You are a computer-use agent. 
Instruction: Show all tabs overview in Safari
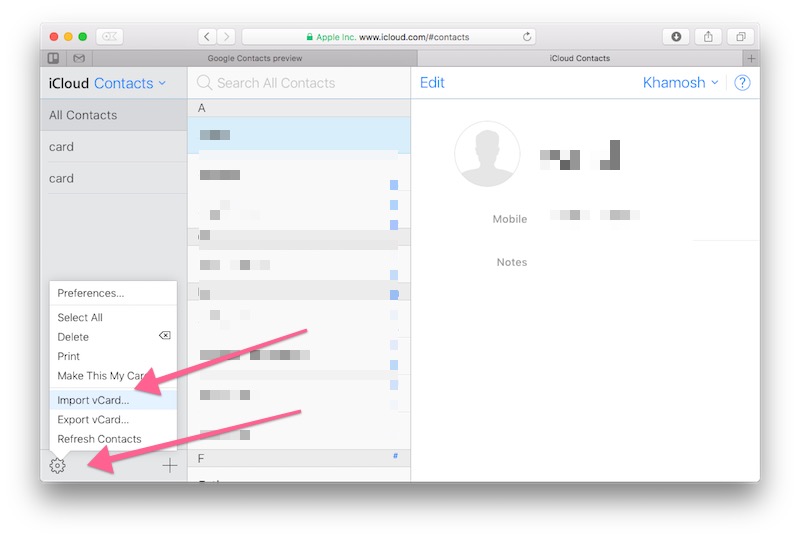(x=741, y=37)
